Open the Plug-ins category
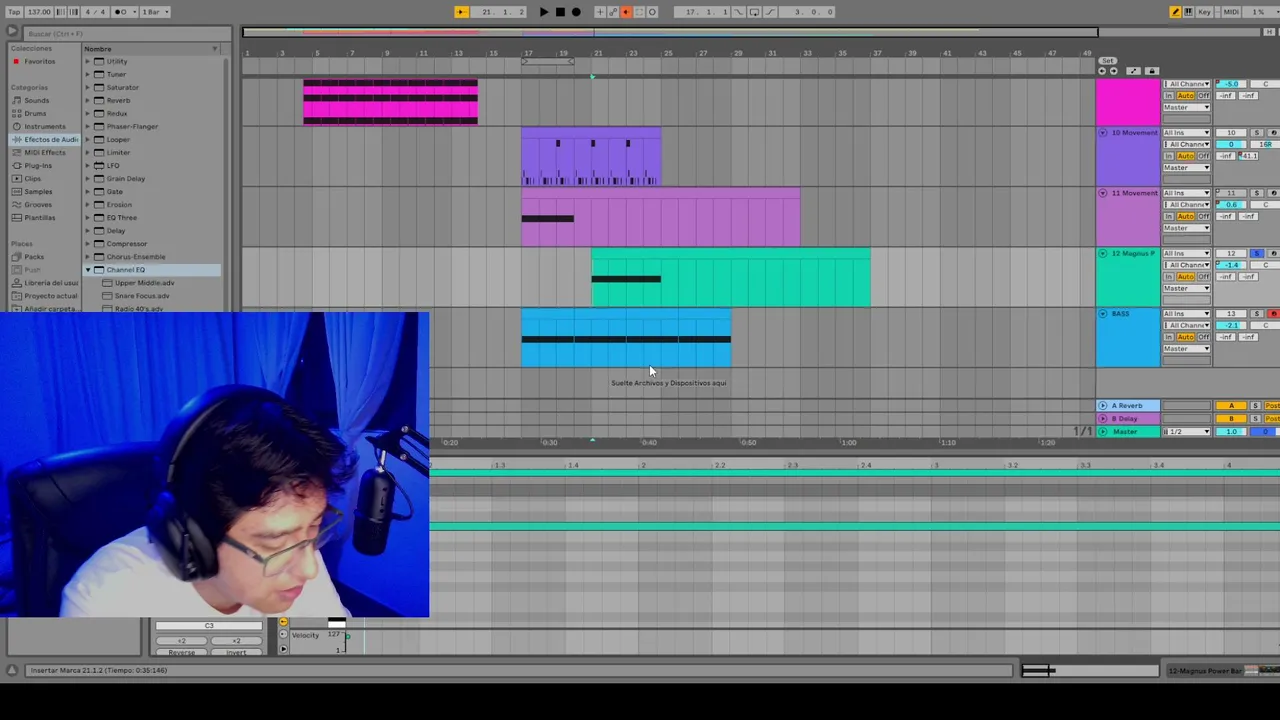The height and width of the screenshot is (720, 1280). pos(38,166)
